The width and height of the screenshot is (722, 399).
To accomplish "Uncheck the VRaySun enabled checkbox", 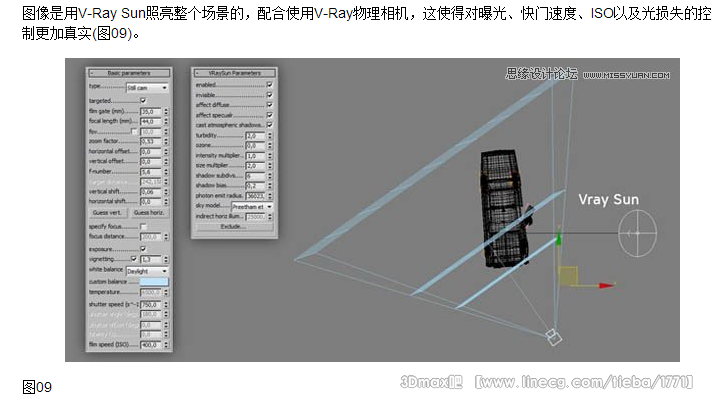I will [270, 85].
